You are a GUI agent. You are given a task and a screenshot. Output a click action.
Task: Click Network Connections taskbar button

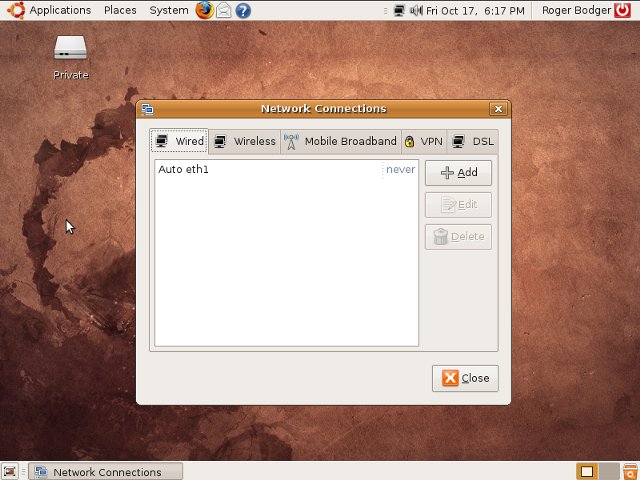[106, 472]
